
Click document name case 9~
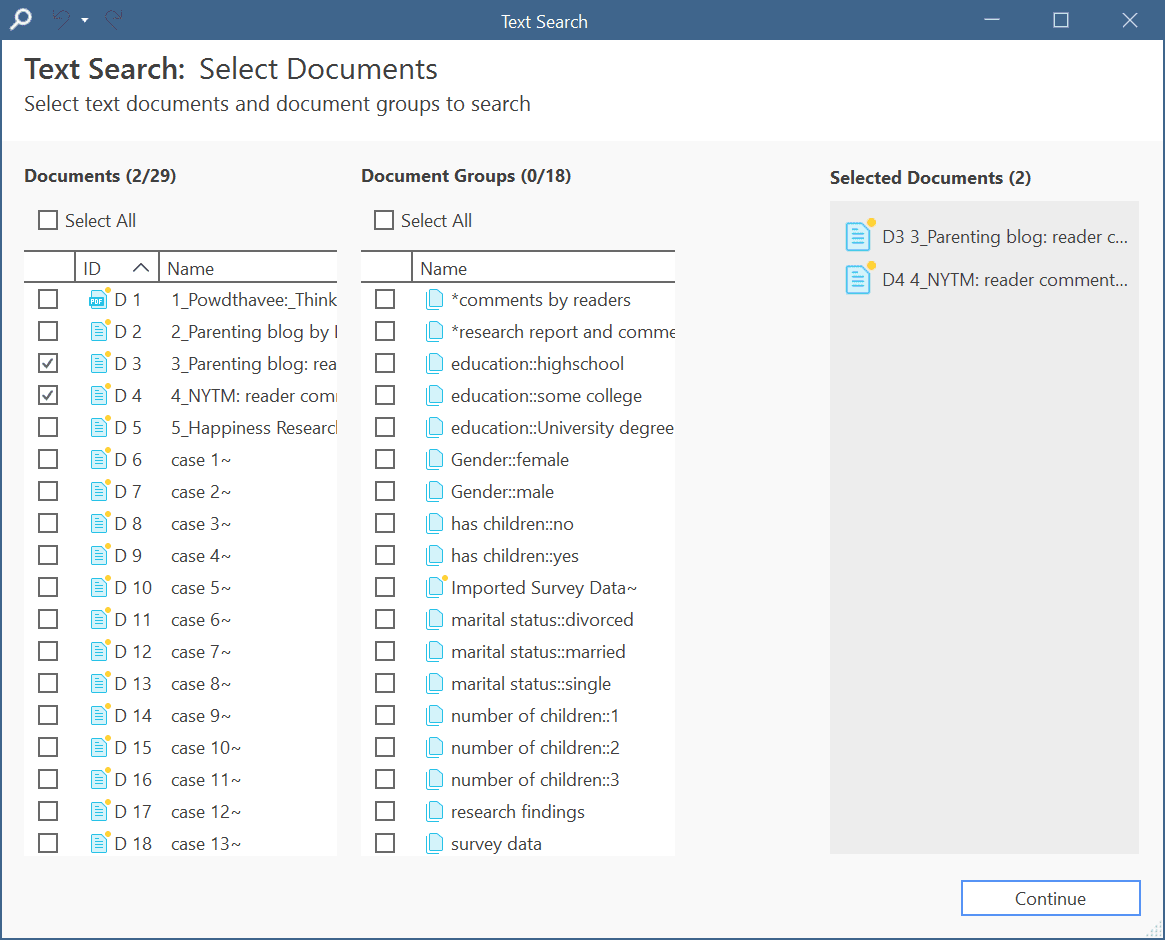(201, 716)
